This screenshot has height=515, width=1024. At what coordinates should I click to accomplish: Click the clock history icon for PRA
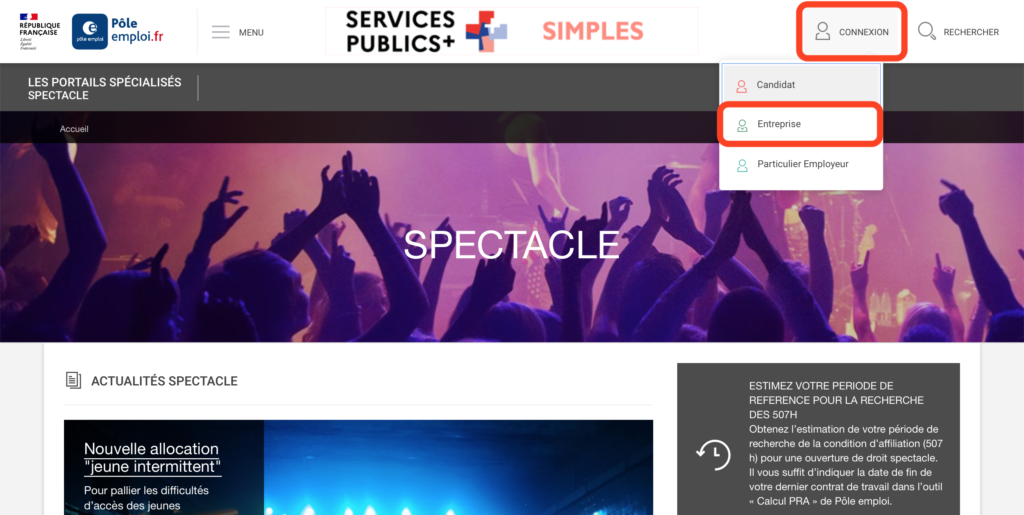tap(713, 454)
